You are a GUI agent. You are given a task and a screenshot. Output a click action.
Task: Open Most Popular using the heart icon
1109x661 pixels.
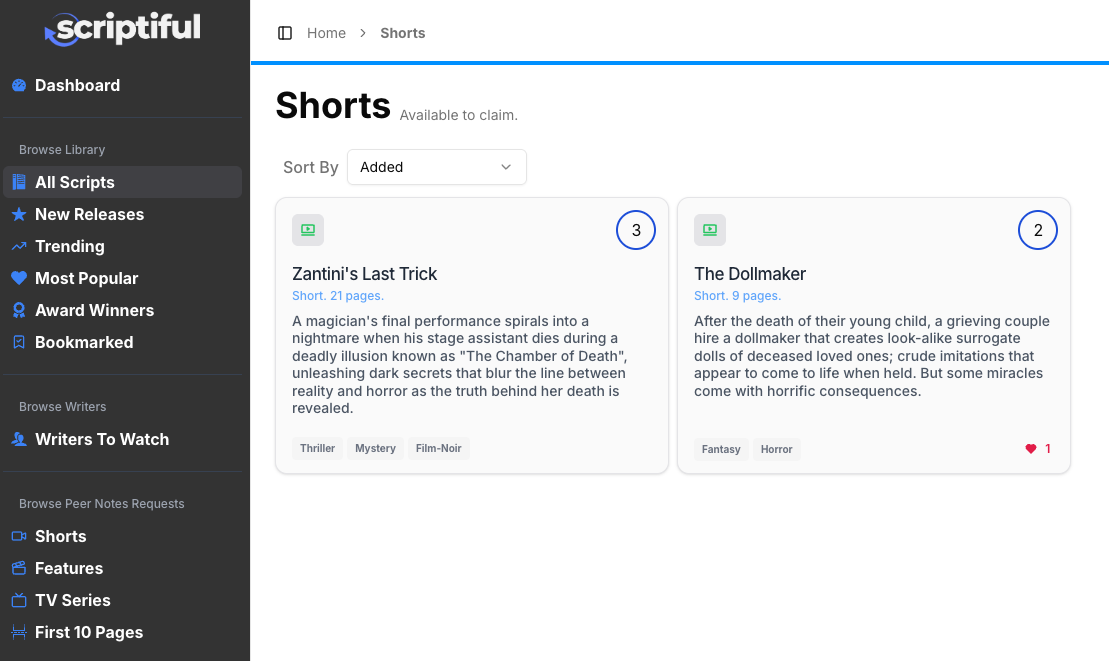(18, 278)
